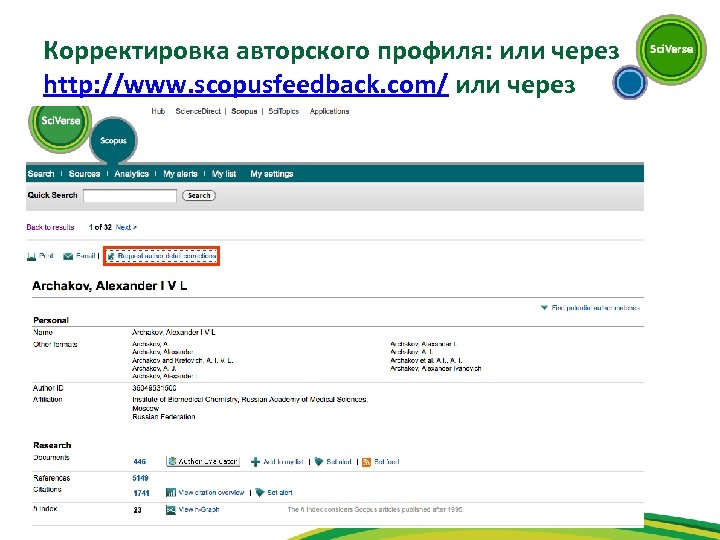Image resolution: width=720 pixels, height=540 pixels.
Task: Click the Author ID number value
Action: (x=154, y=388)
